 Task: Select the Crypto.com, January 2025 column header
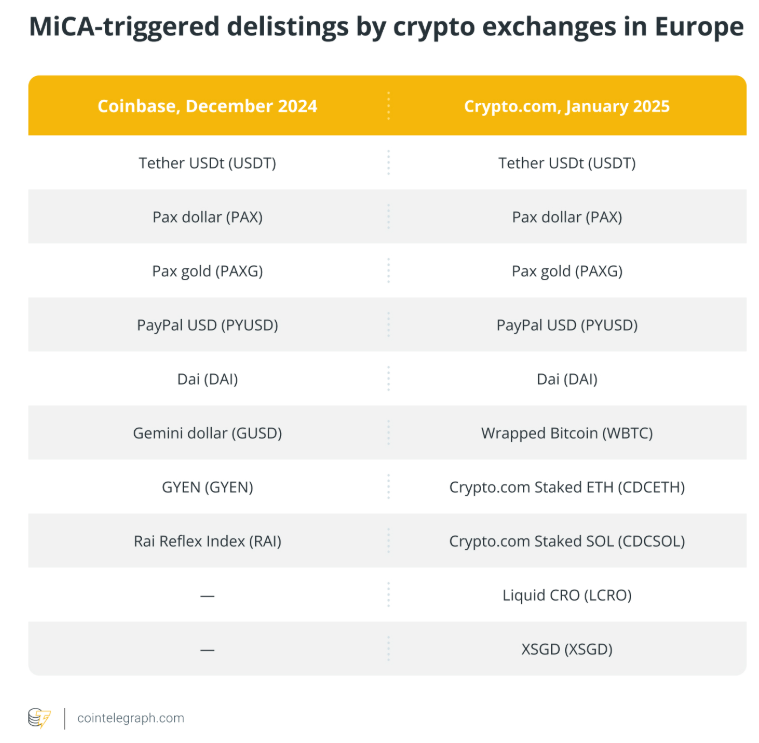[566, 106]
